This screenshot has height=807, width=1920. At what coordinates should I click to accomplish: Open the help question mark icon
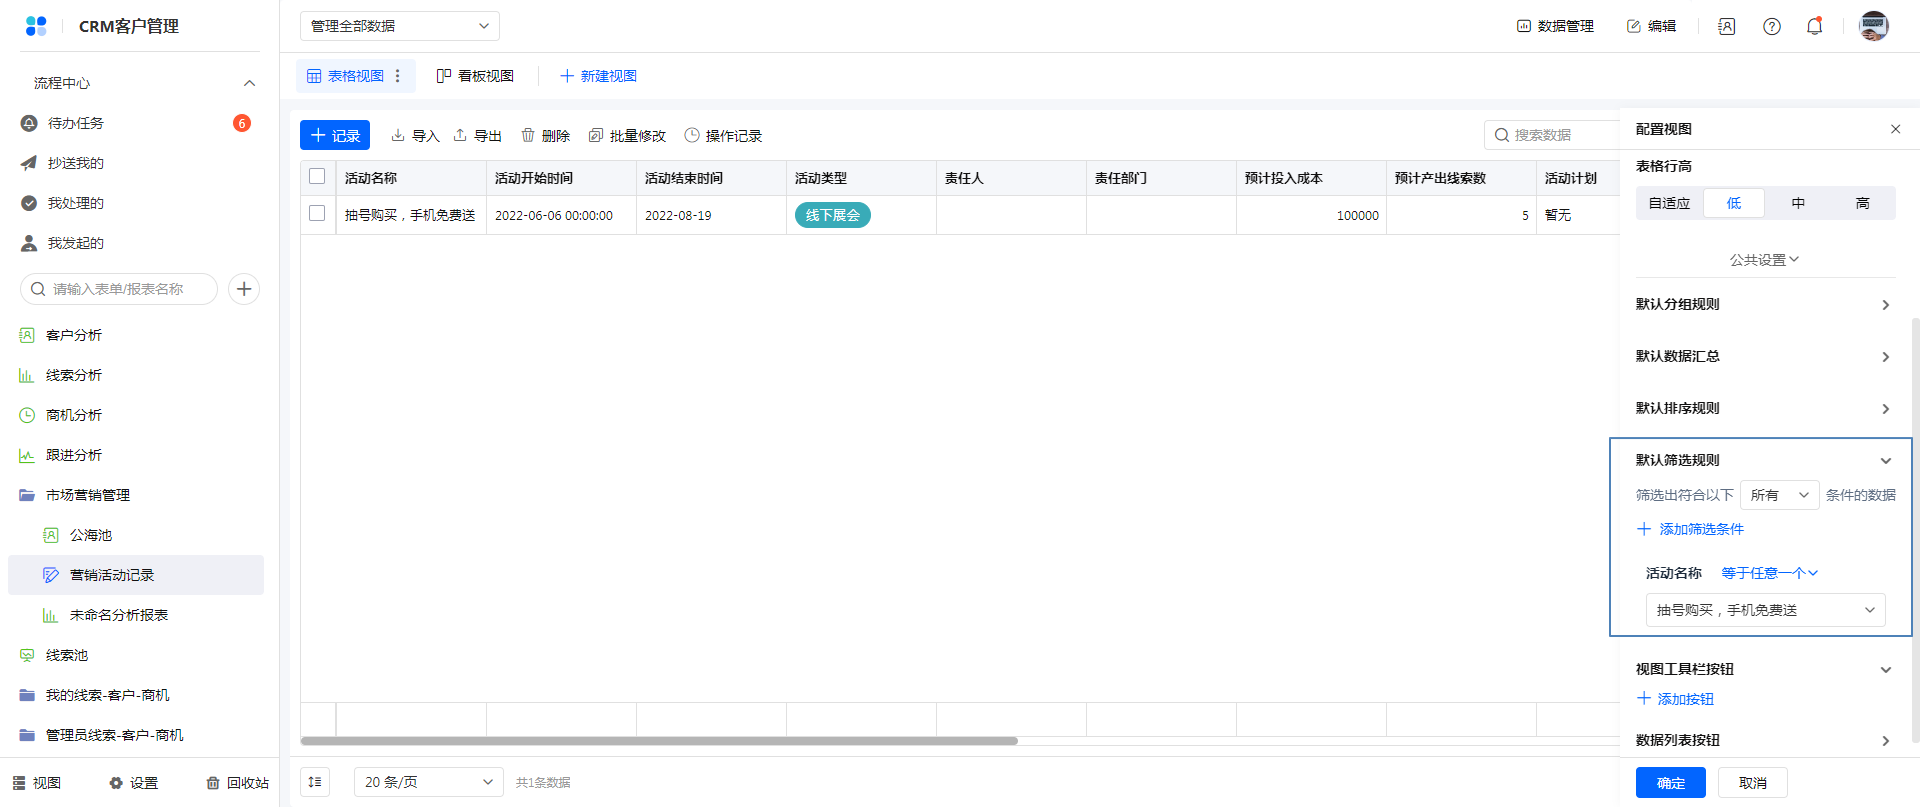point(1771,27)
